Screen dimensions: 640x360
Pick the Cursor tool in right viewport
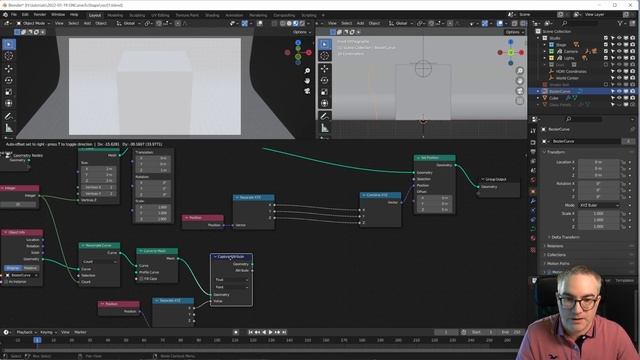(x=324, y=56)
